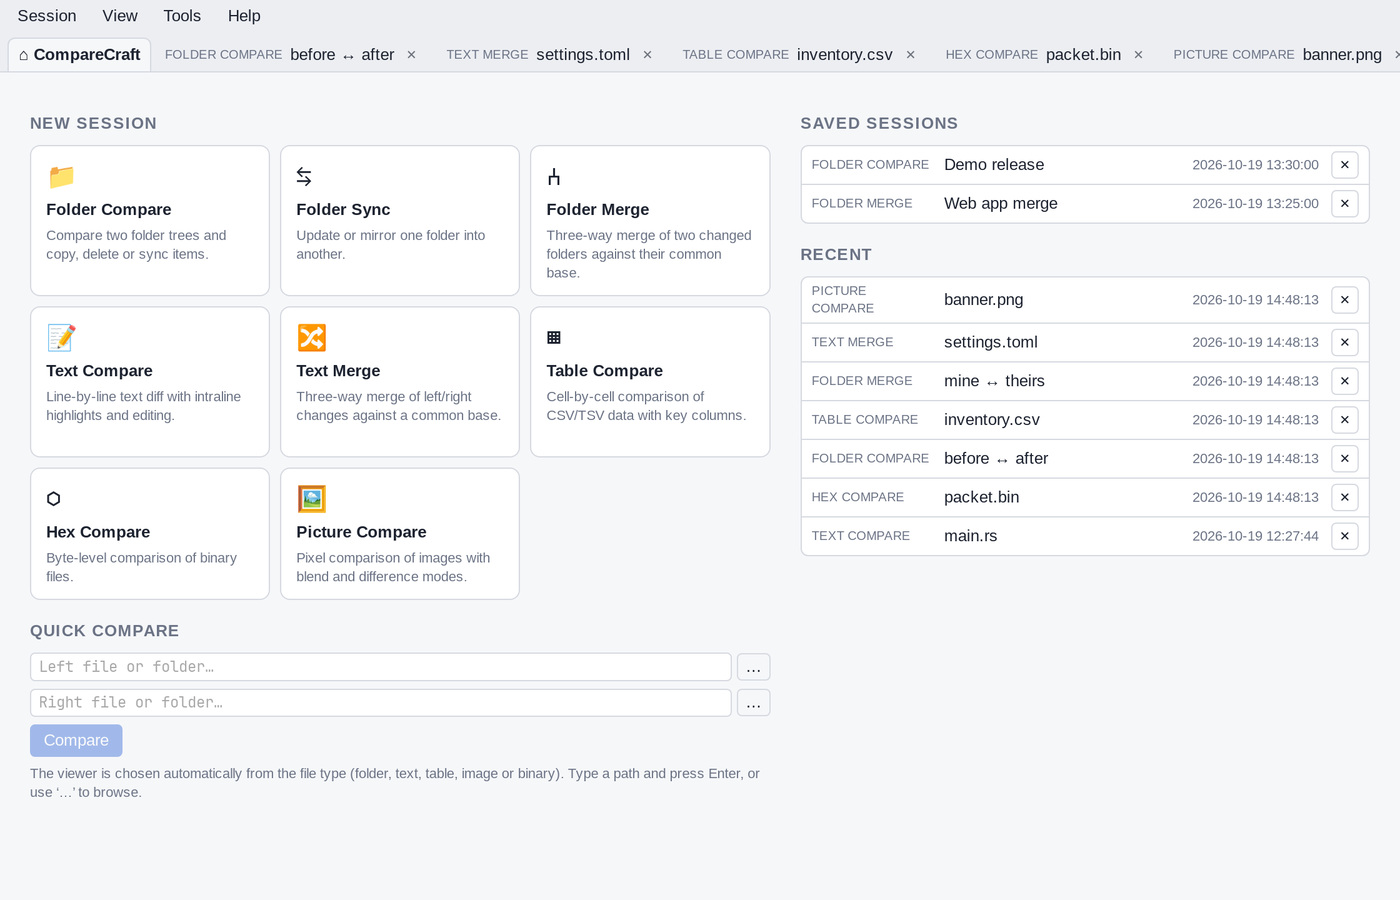
Task: Click the Table Compare grid icon
Action: [x=554, y=338]
